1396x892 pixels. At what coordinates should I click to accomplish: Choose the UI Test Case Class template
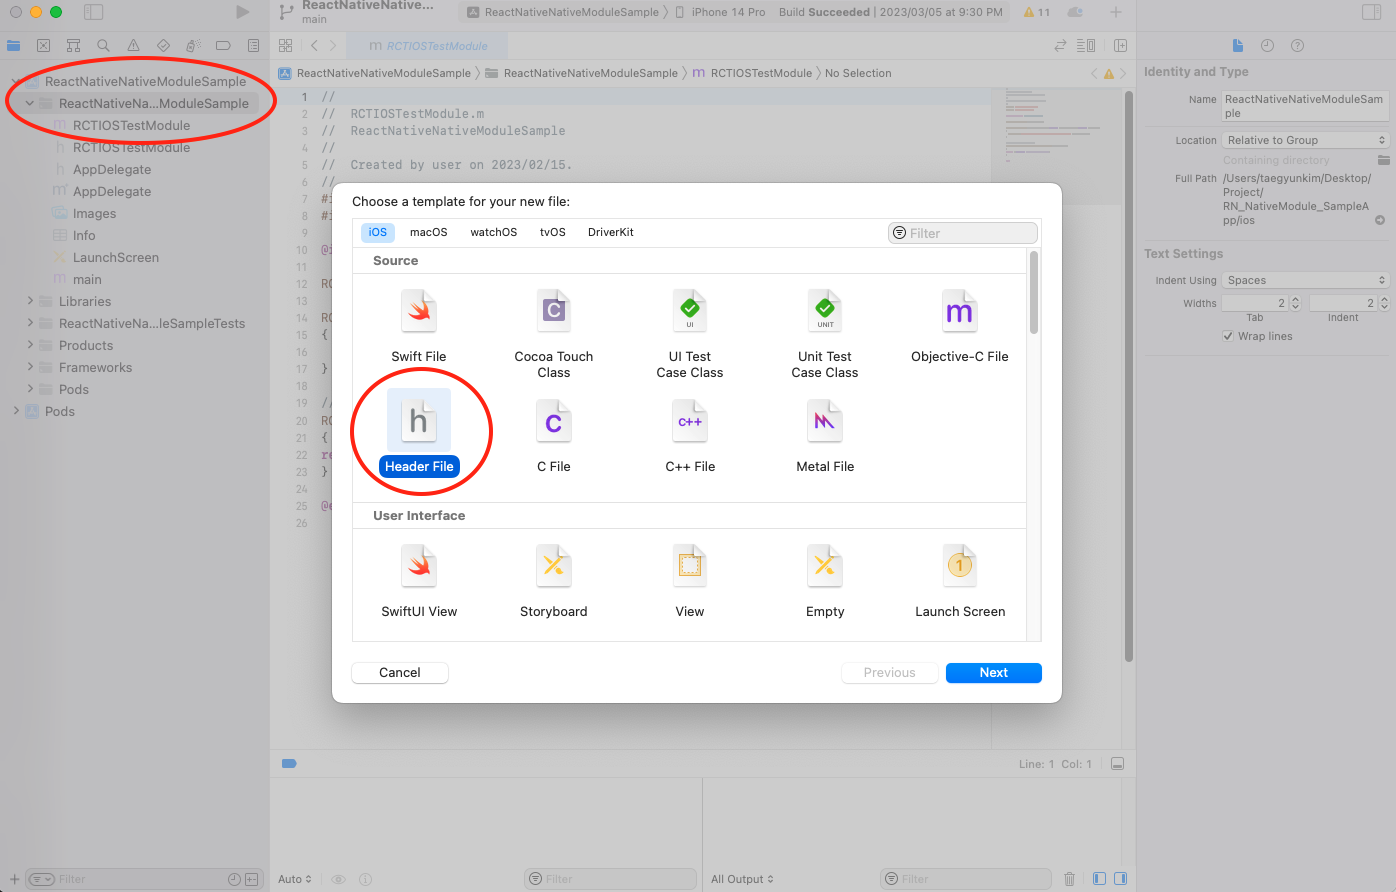pos(690,333)
